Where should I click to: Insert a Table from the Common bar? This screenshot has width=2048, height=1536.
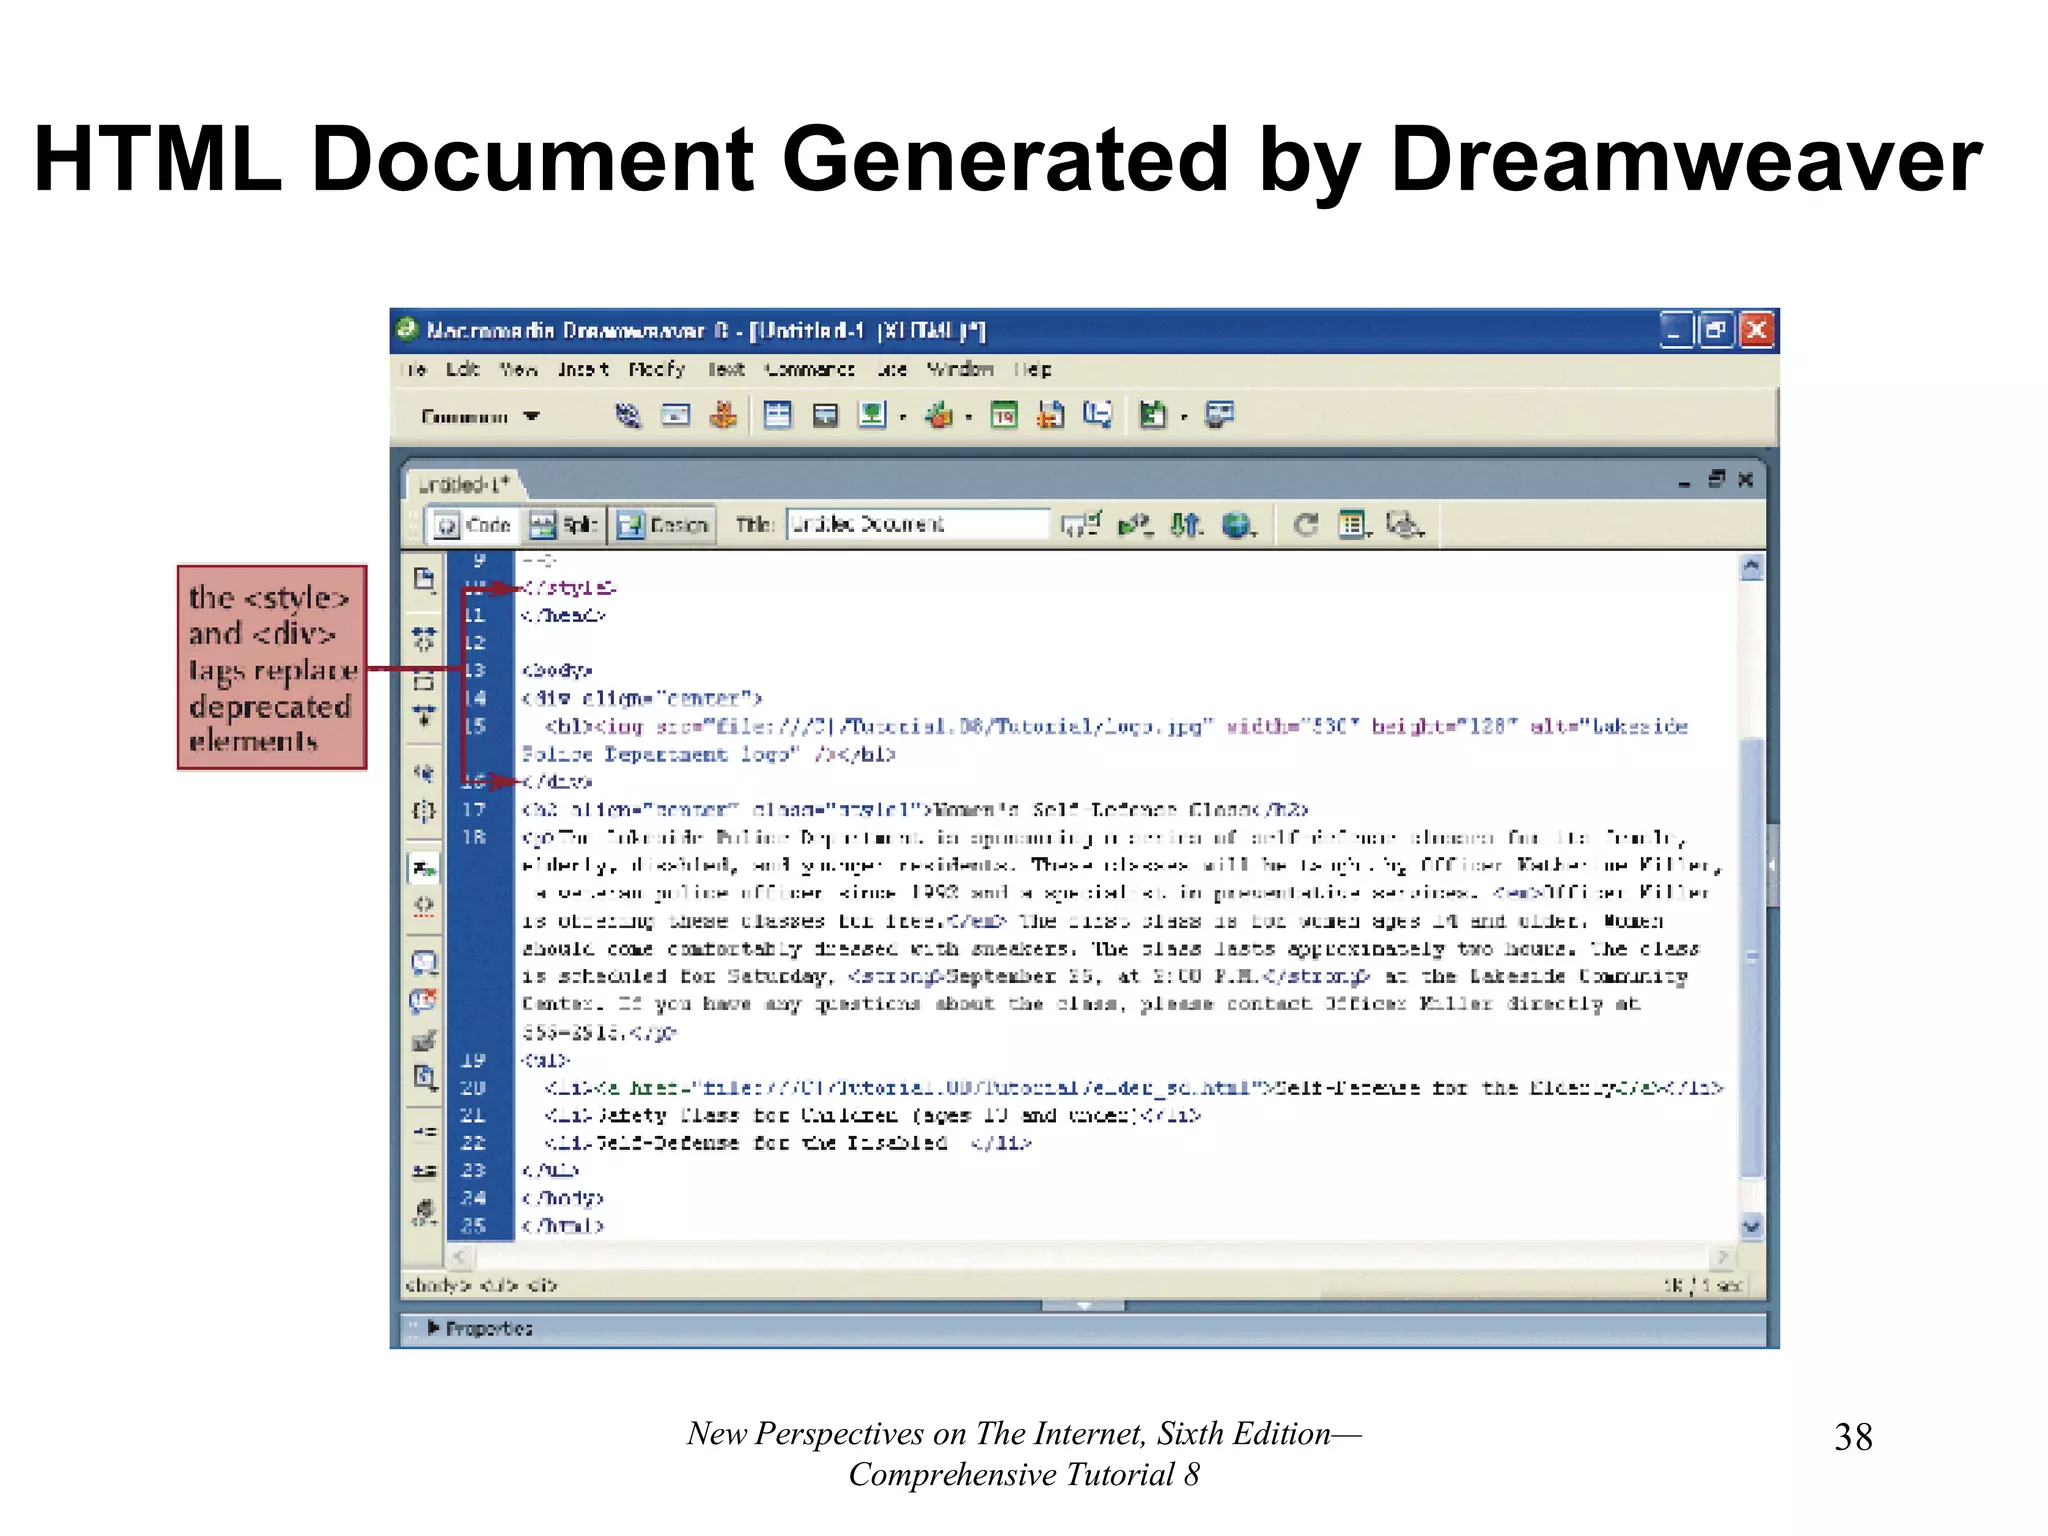click(777, 415)
